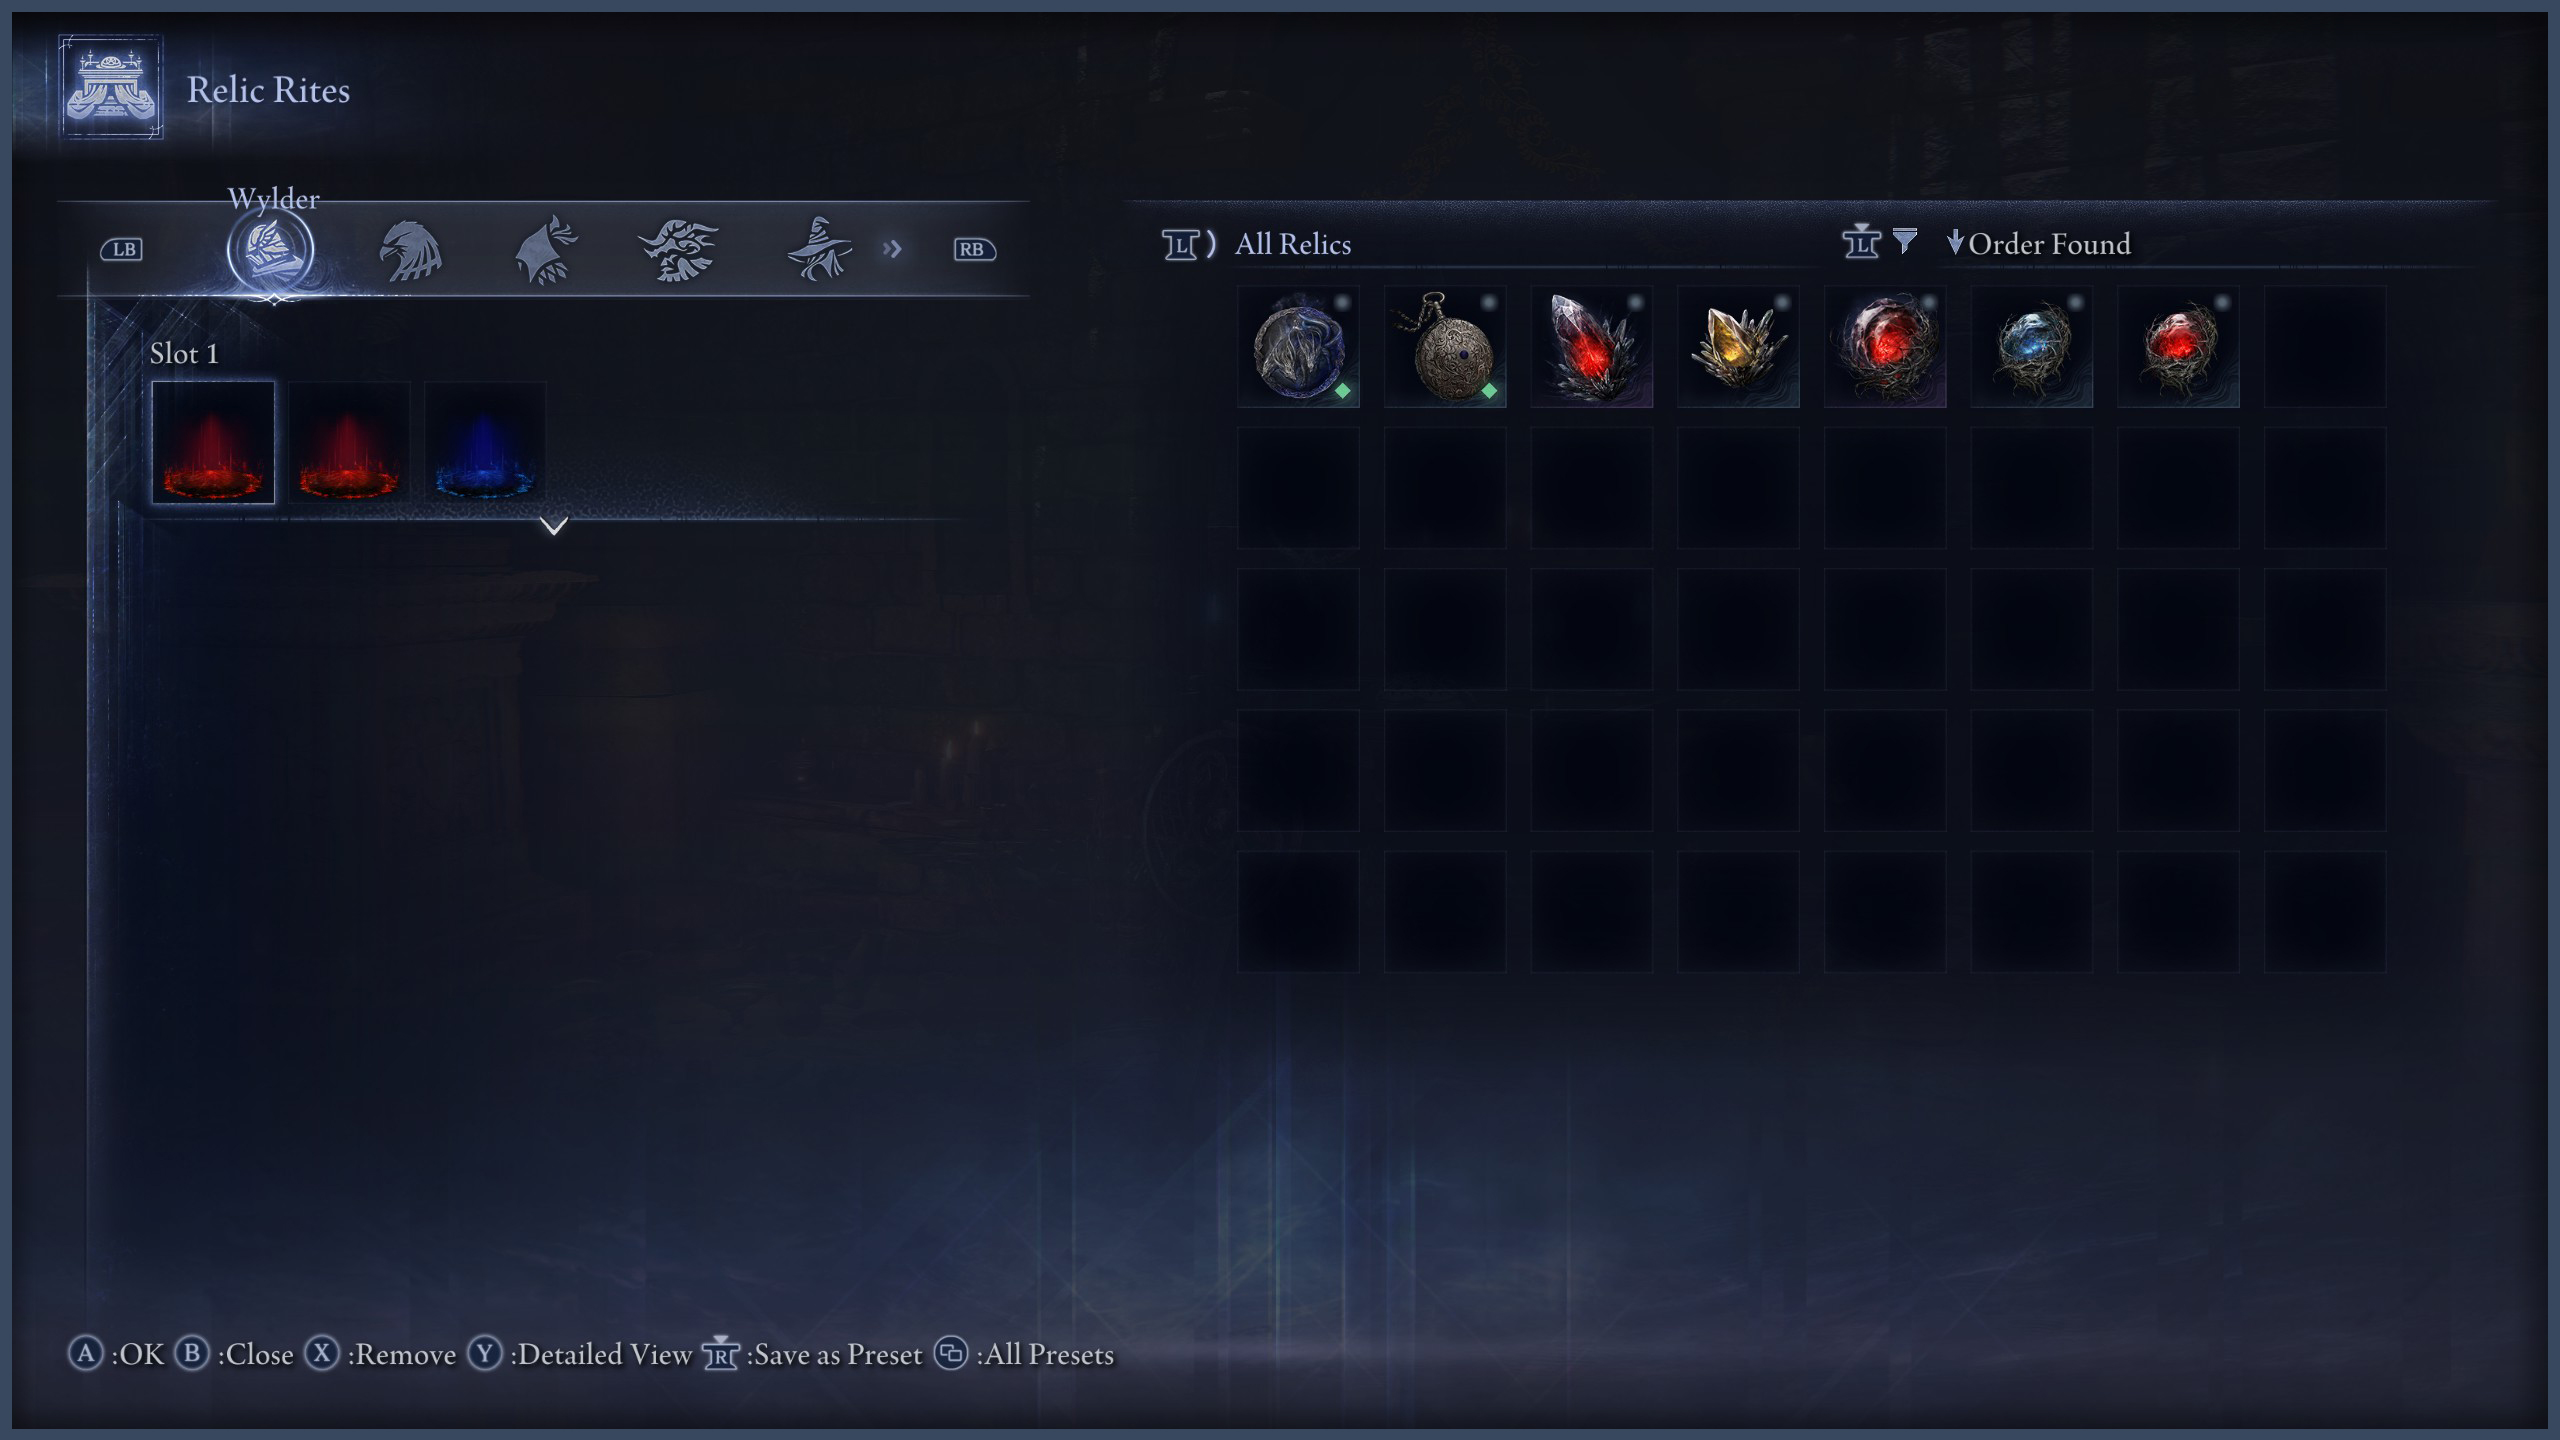Open the Order Found sort dropdown
2560x1440 pixels.
click(2039, 244)
